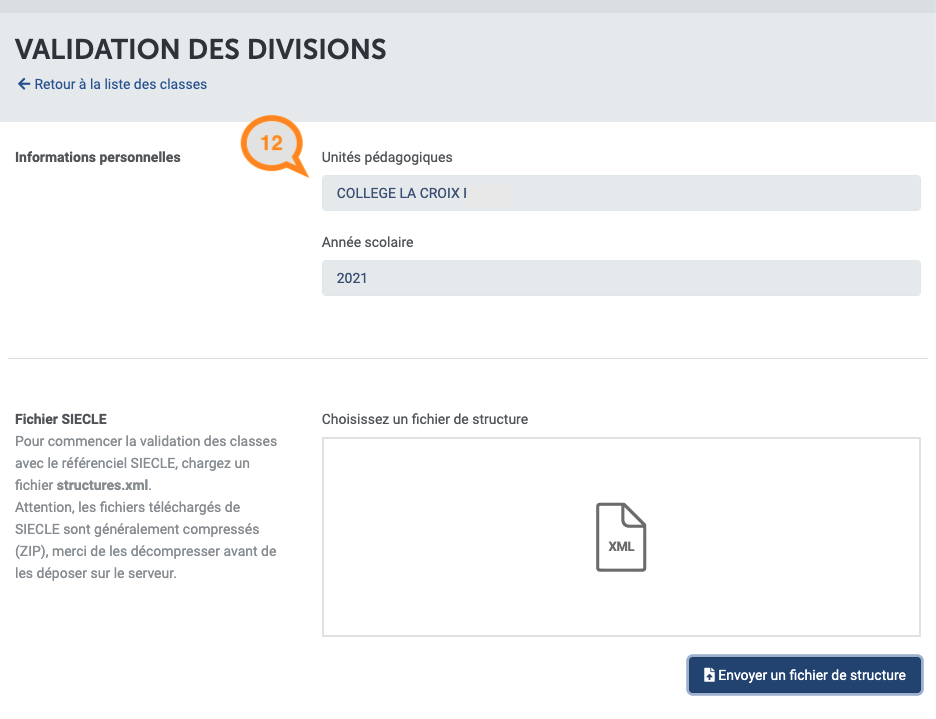Click the Fichier SIECLE heading

[61, 419]
